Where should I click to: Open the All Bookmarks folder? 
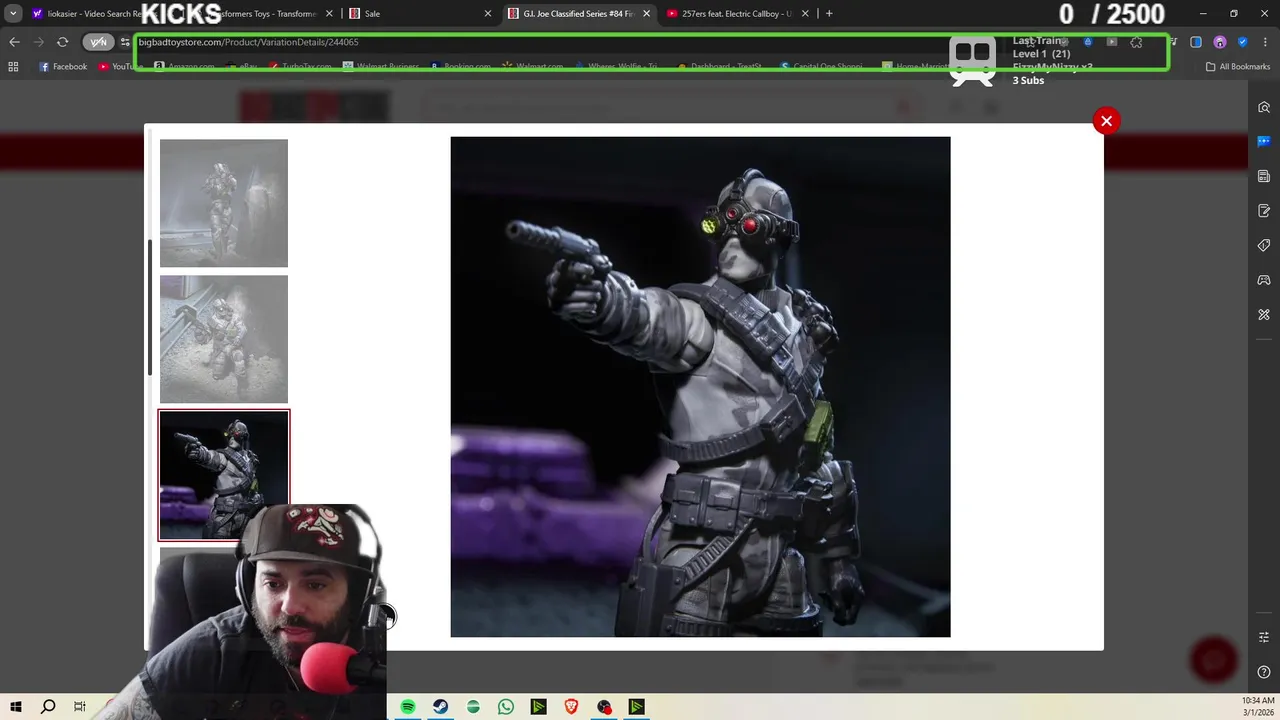(1238, 67)
